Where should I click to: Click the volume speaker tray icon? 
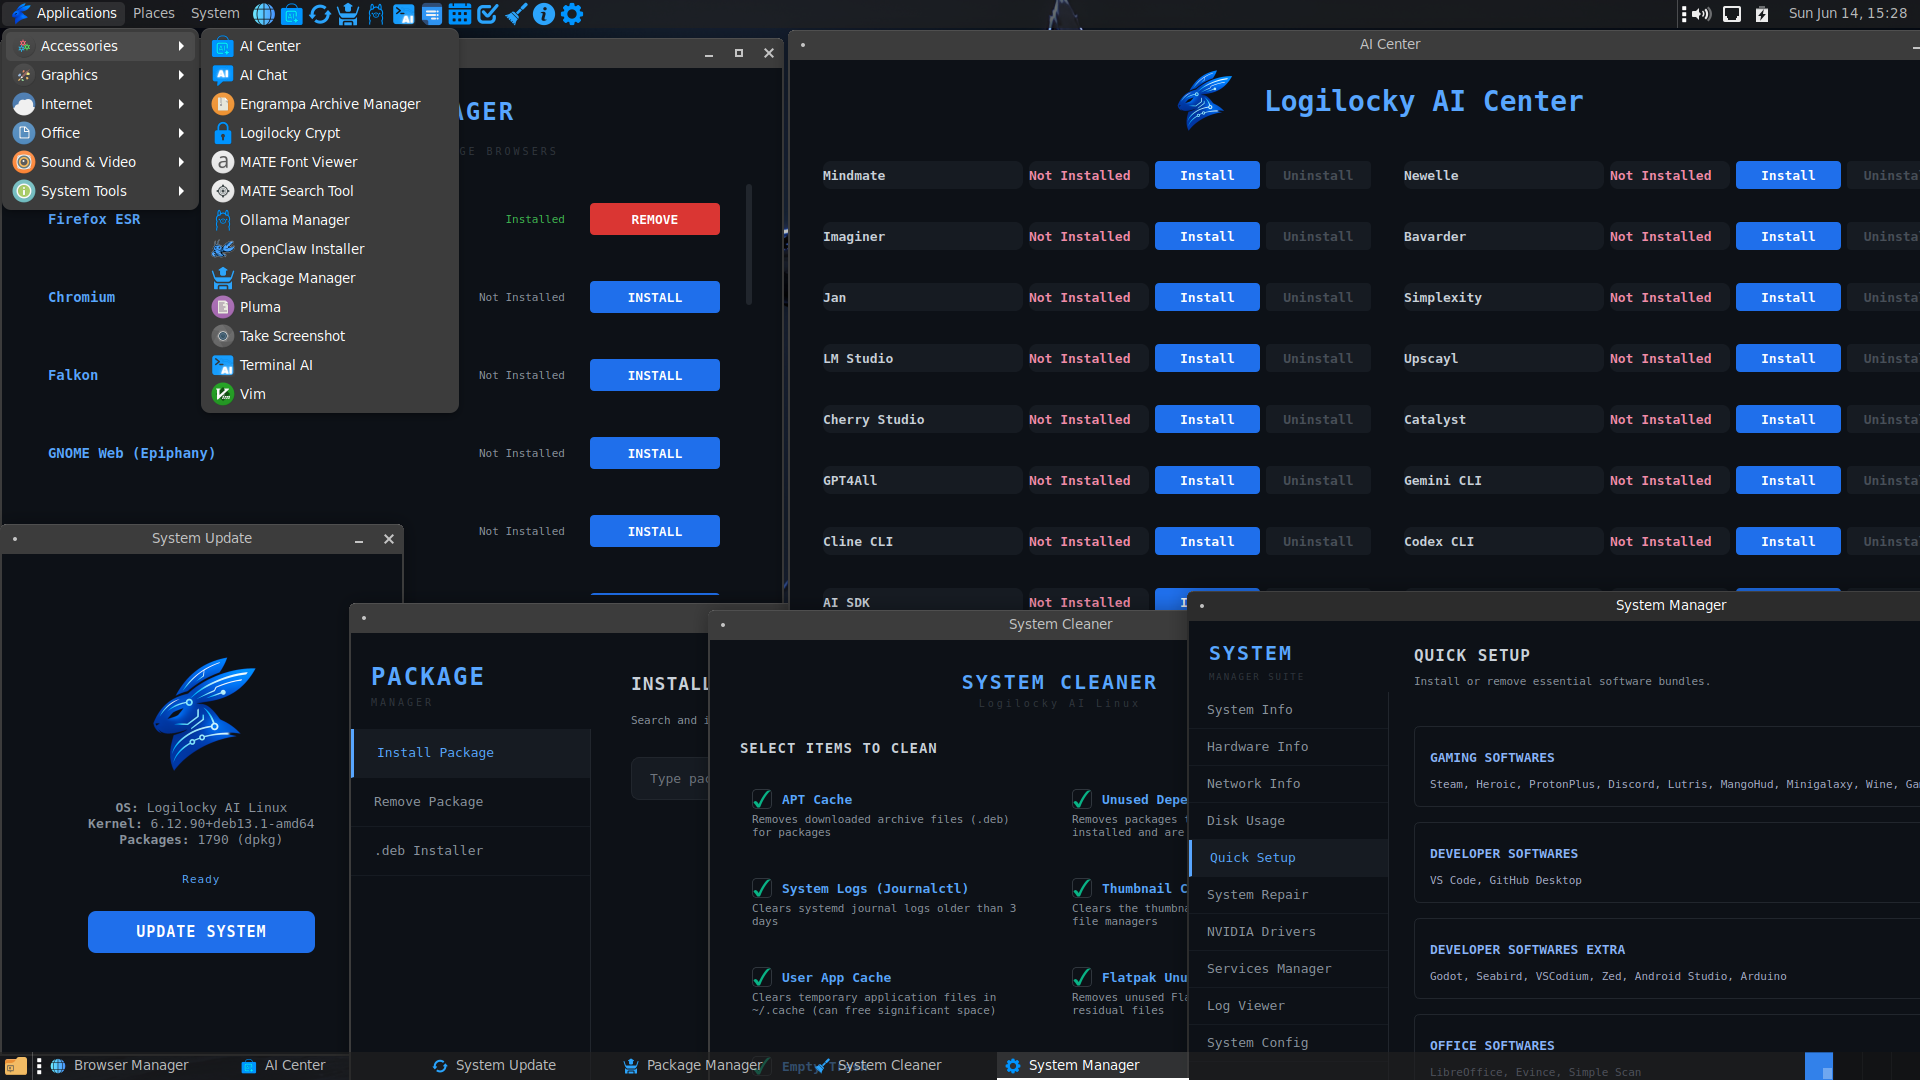(x=1701, y=14)
